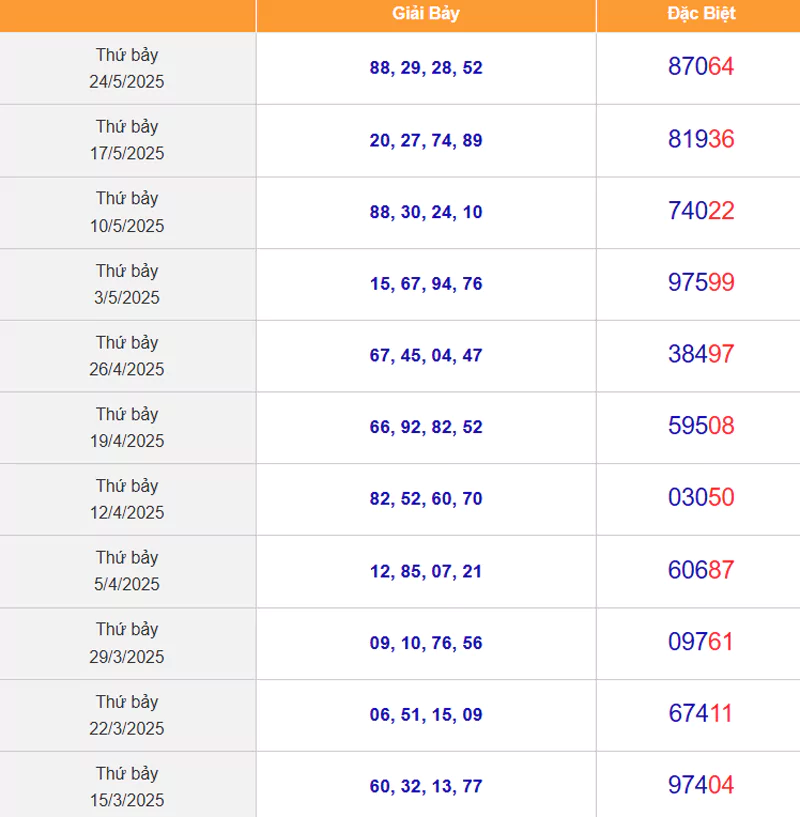800x817 pixels.
Task: Select the 3/5/2025 date cell
Action: (127, 284)
